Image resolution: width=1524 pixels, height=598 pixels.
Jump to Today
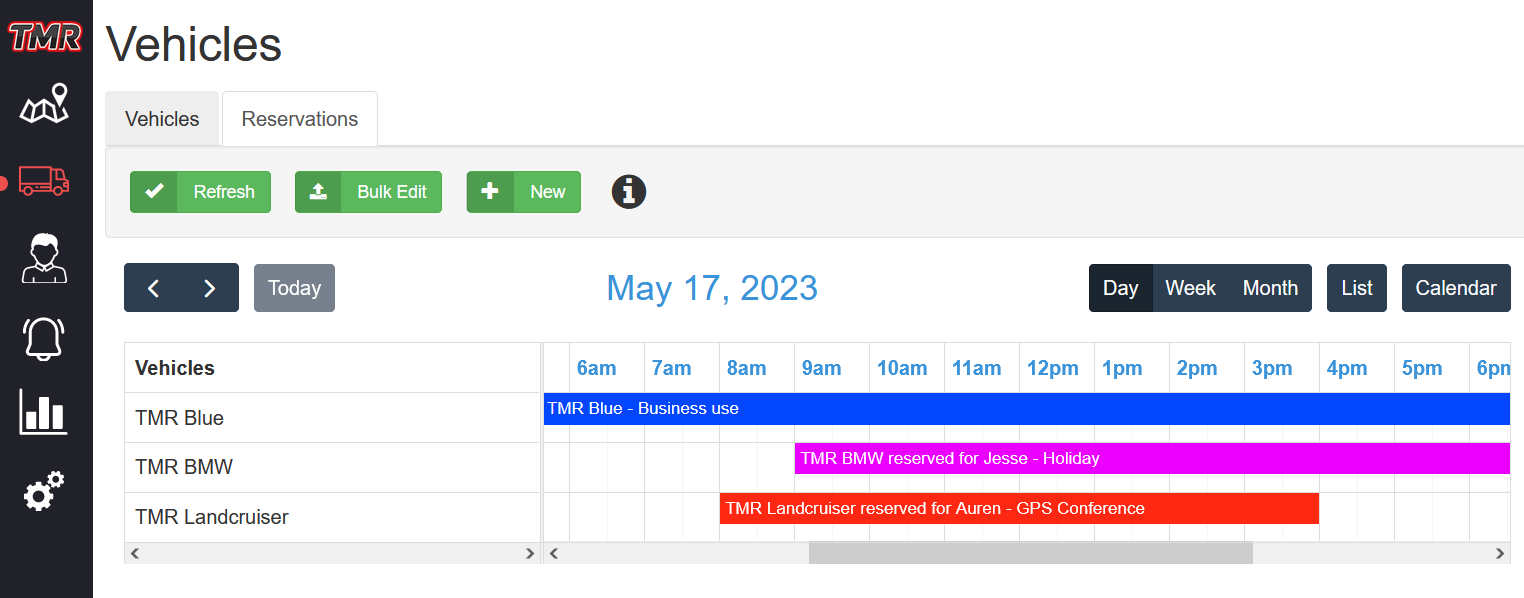[x=294, y=288]
